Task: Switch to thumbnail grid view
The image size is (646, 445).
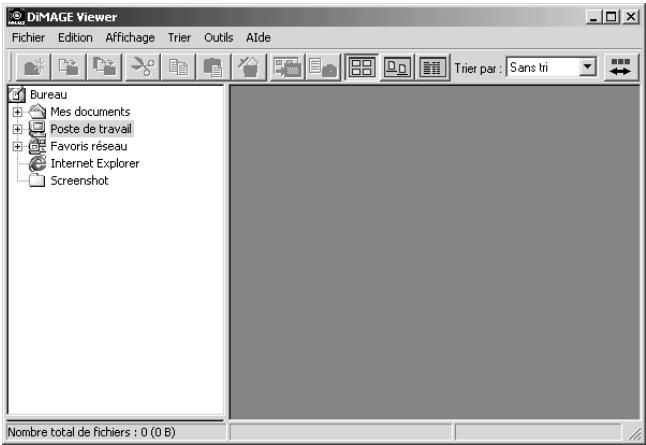Action: click(361, 67)
